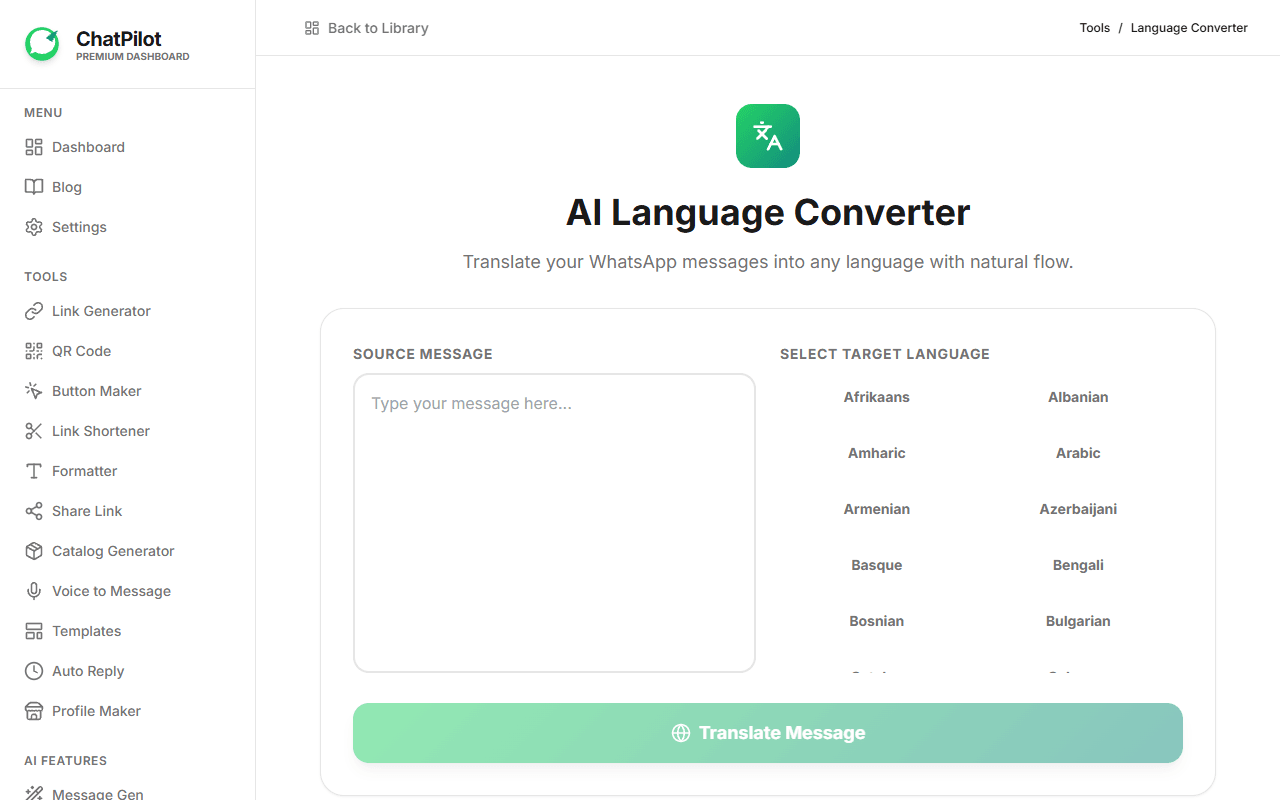Select the Profile Maker tool
The height and width of the screenshot is (800, 1280).
97,711
